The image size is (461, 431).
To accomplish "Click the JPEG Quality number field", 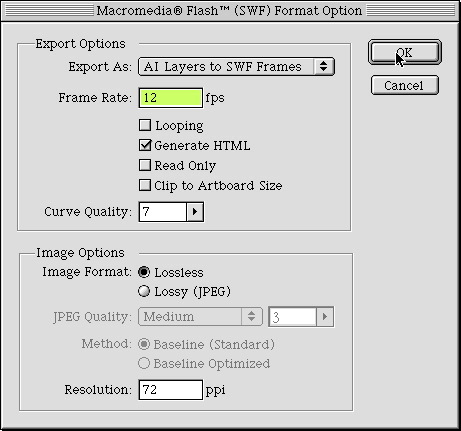I will (293, 317).
